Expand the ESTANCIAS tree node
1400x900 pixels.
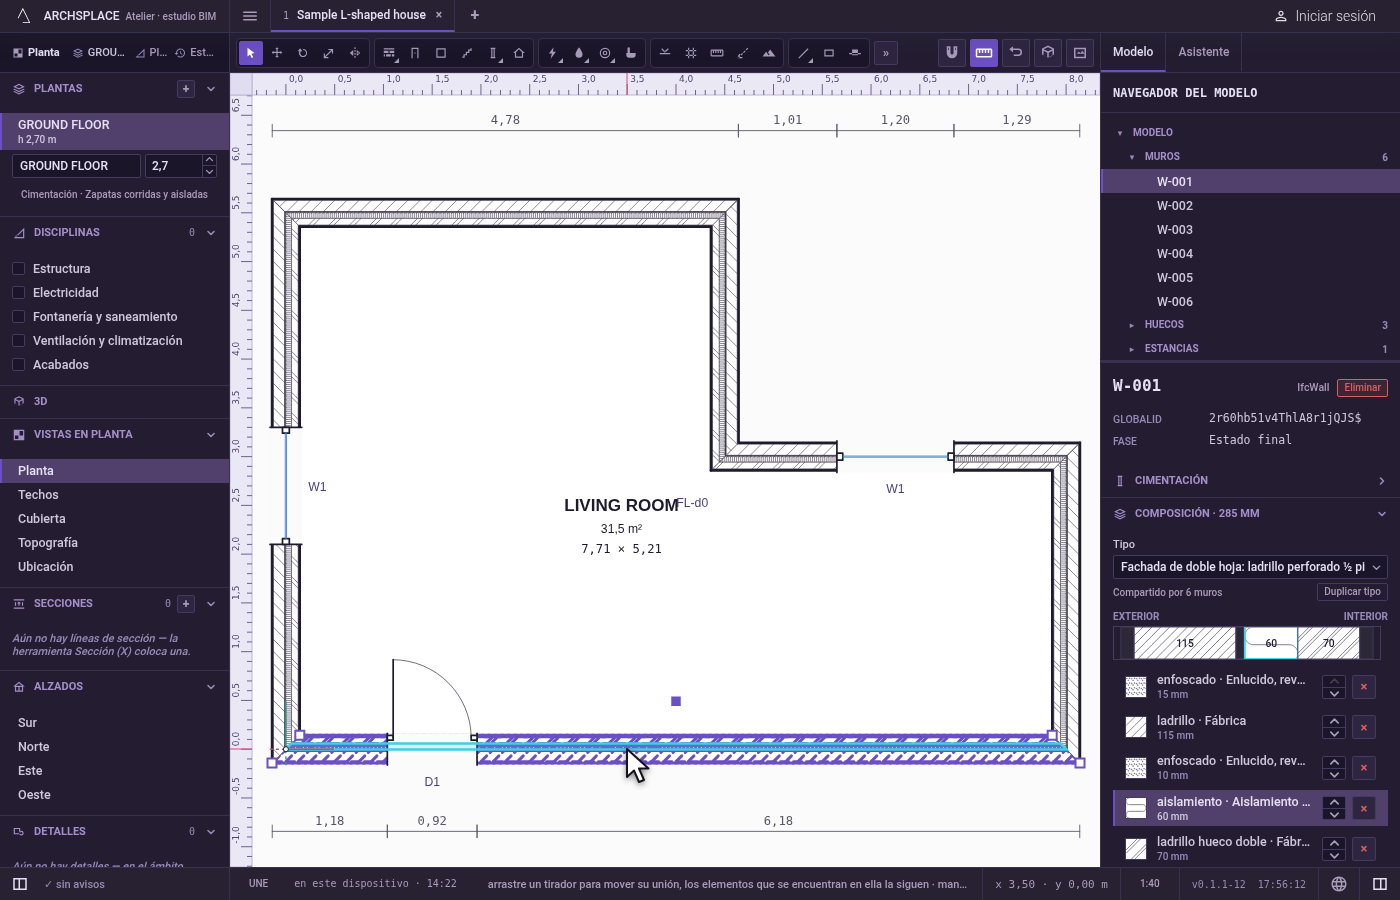coord(1131,349)
